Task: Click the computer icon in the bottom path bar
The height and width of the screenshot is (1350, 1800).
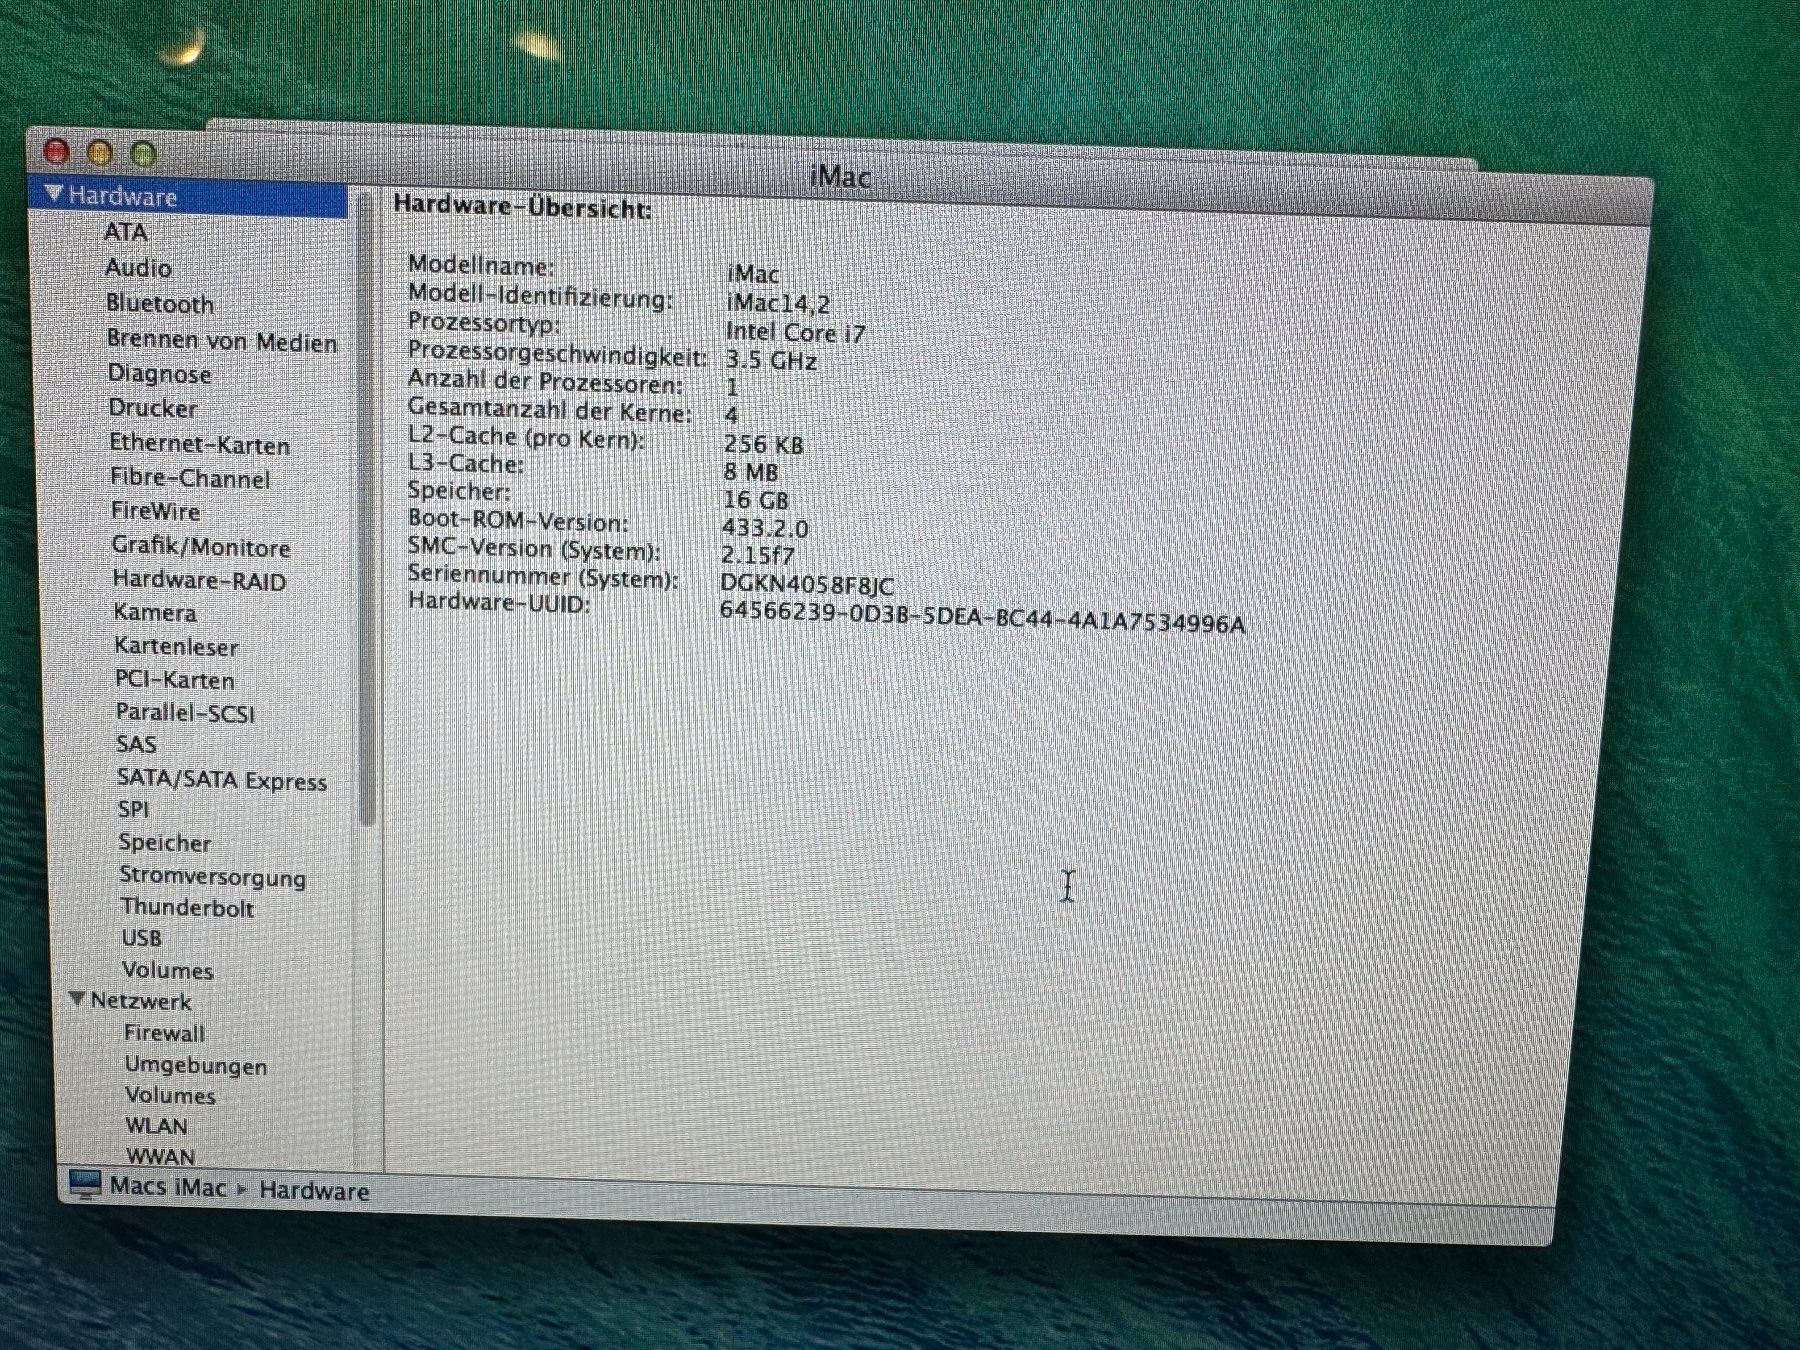Action: [83, 1187]
